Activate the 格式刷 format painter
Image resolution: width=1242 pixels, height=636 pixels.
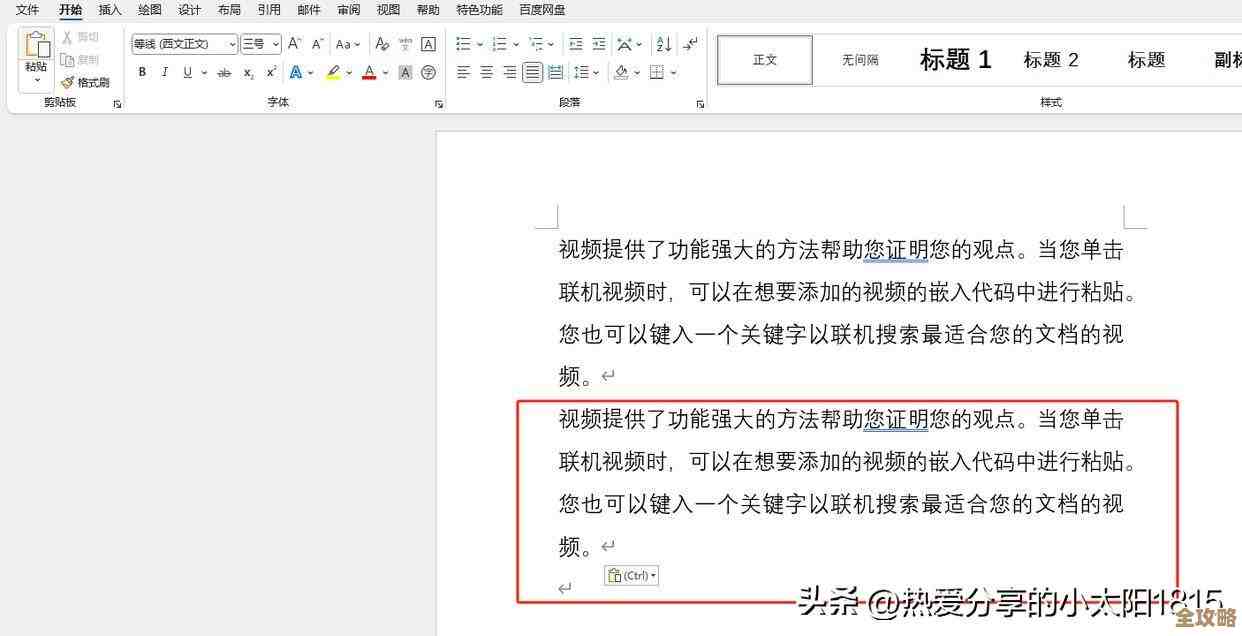tap(86, 82)
